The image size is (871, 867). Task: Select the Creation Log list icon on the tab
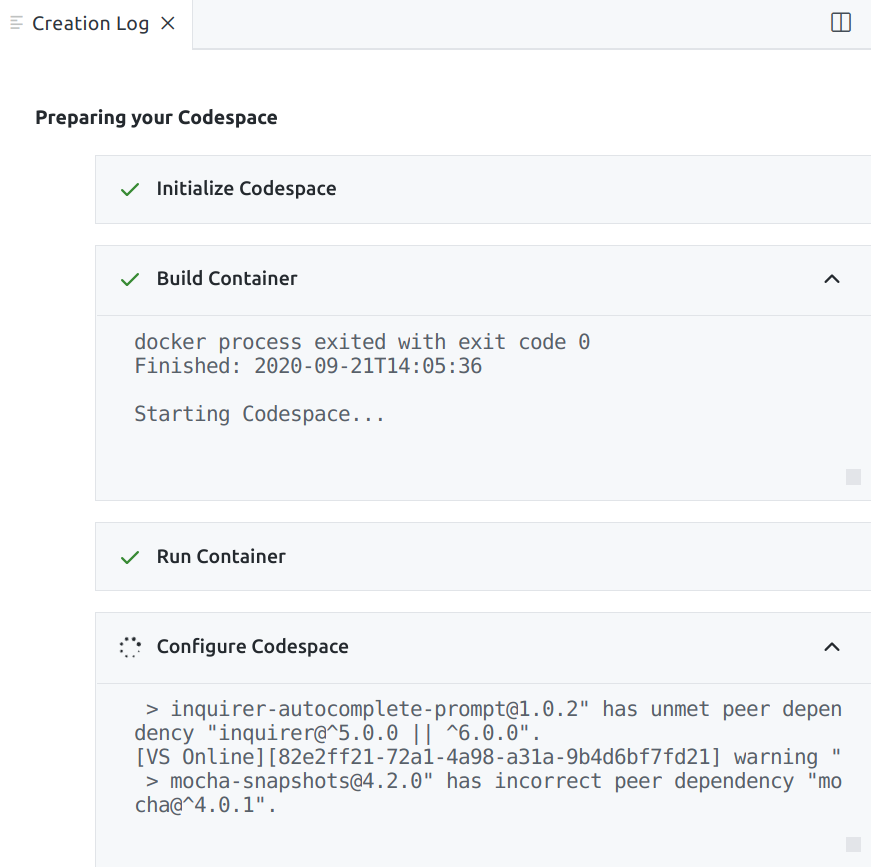(14, 23)
